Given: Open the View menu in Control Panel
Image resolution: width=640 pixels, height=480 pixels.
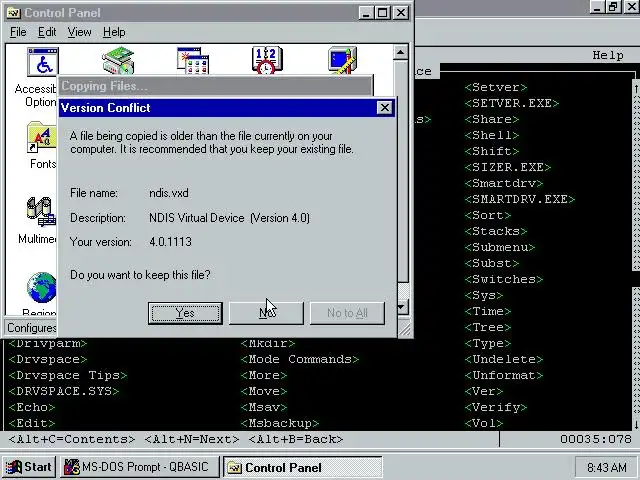Looking at the screenshot, I should click(x=79, y=32).
